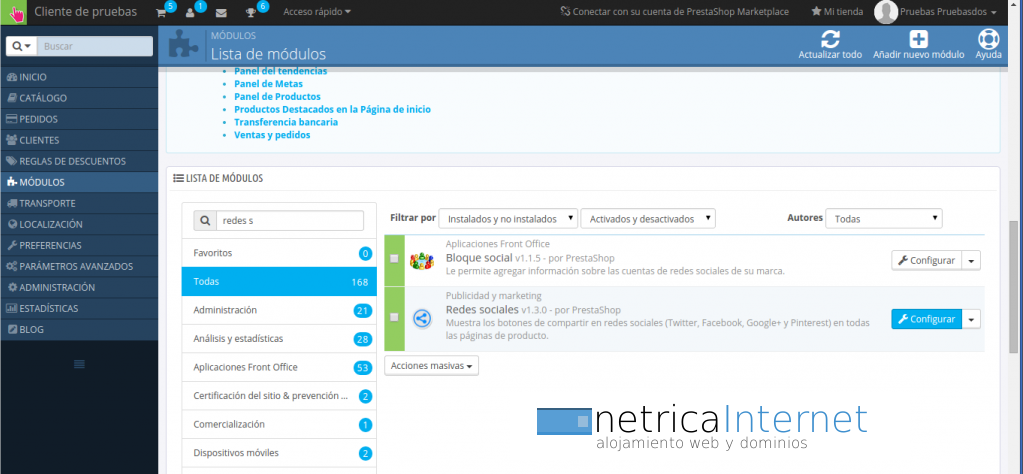Select Aplicaciones Front Office category

279,368
